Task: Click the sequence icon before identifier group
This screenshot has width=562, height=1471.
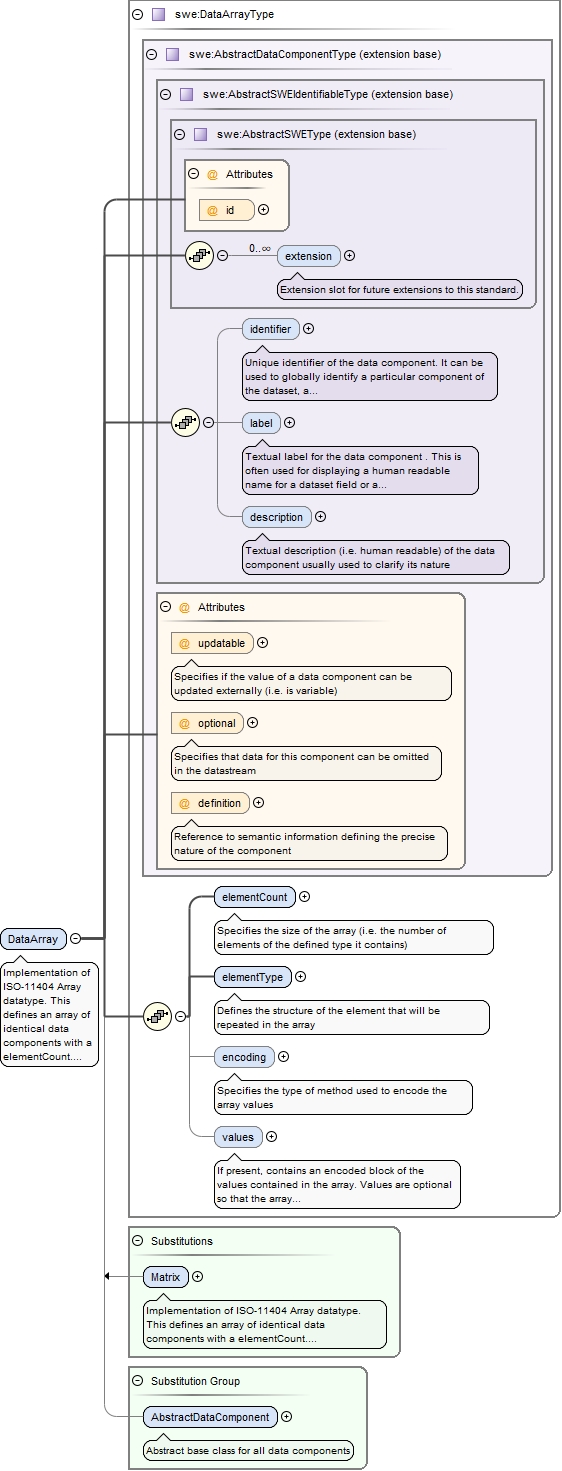Action: pos(185,422)
